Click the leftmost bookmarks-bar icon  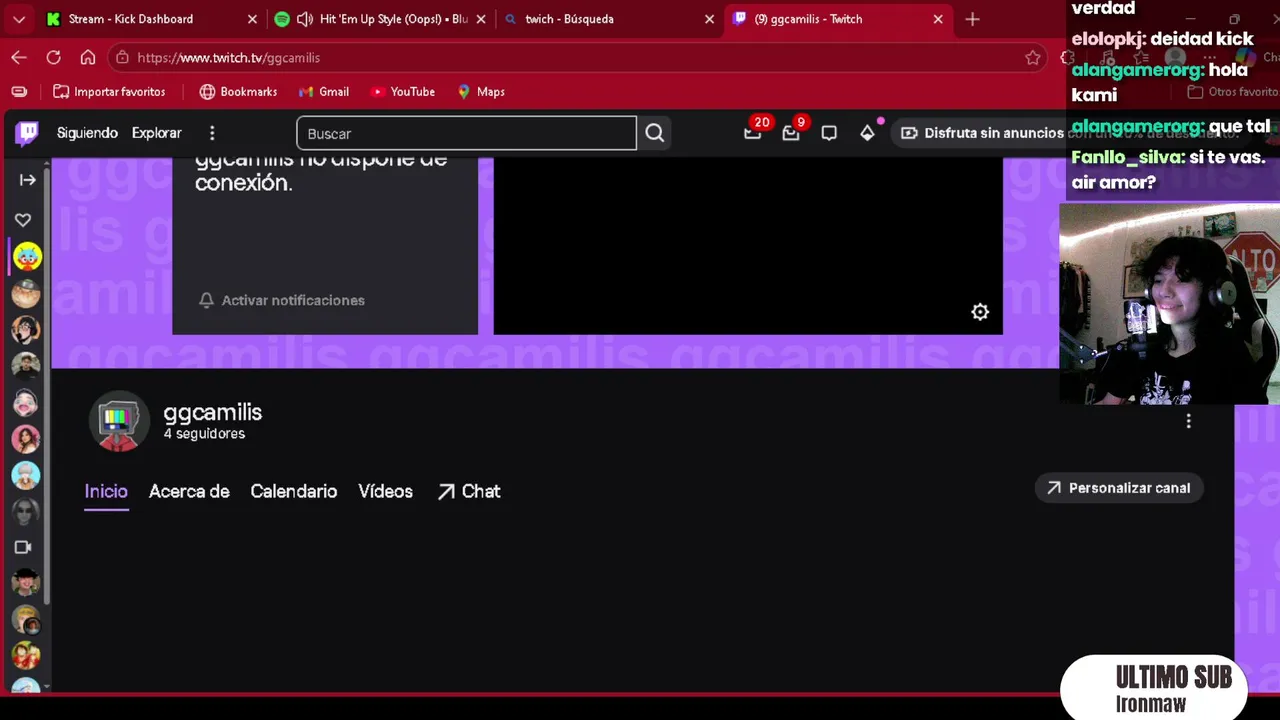(19, 92)
